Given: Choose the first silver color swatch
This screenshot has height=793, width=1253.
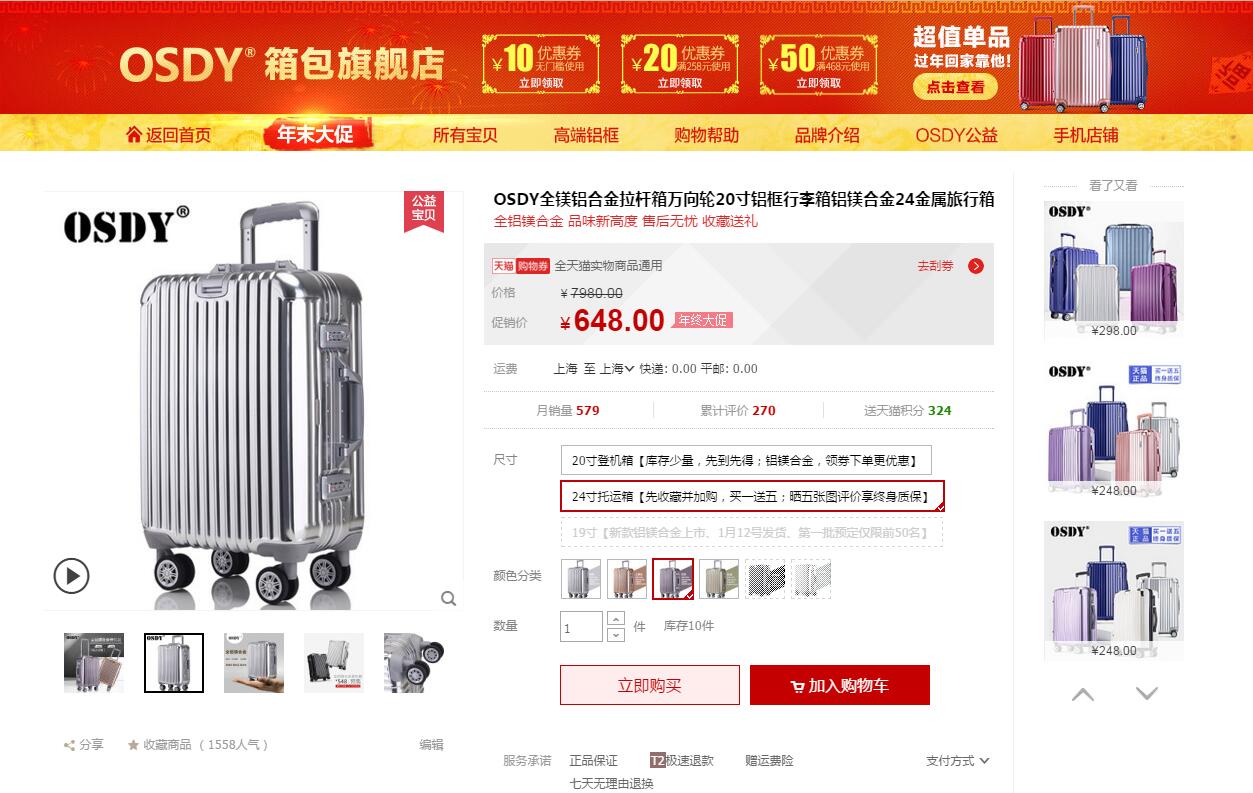Looking at the screenshot, I should pos(581,579).
